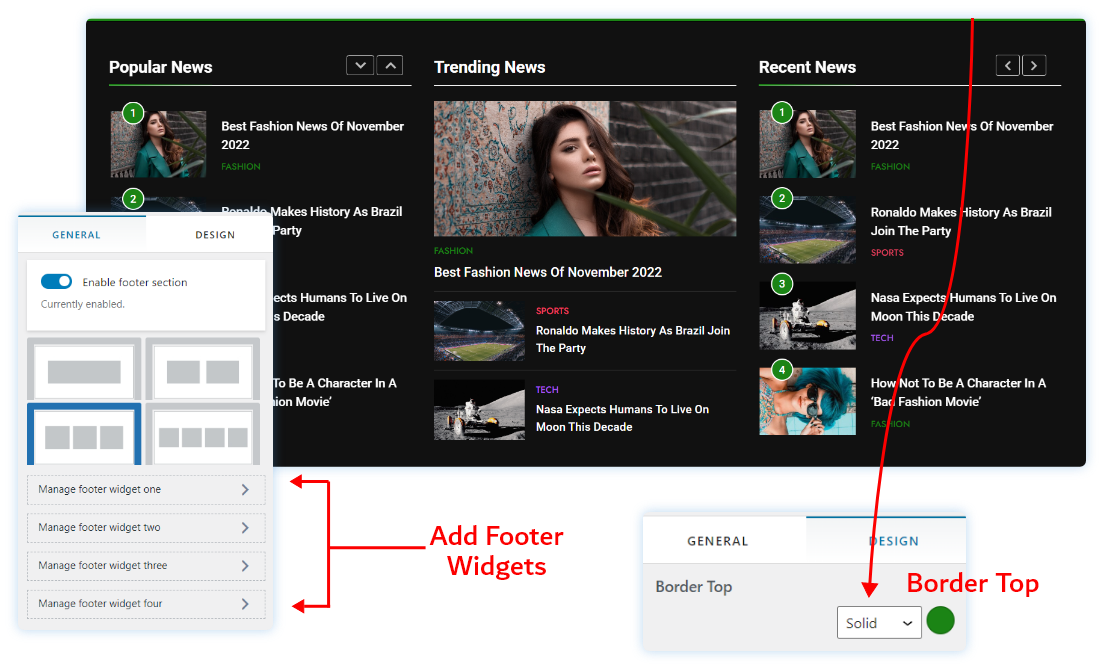Click Popular News up arrow button
Viewport: 1104px width, 669px height.
[390, 66]
